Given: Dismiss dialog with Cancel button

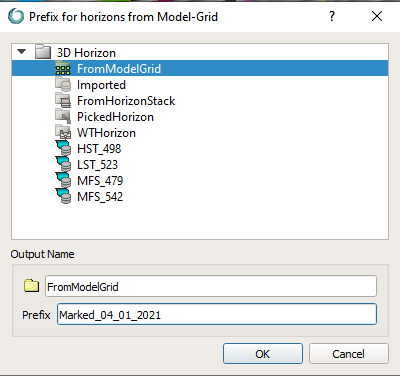Looking at the screenshot, I should coord(349,354).
